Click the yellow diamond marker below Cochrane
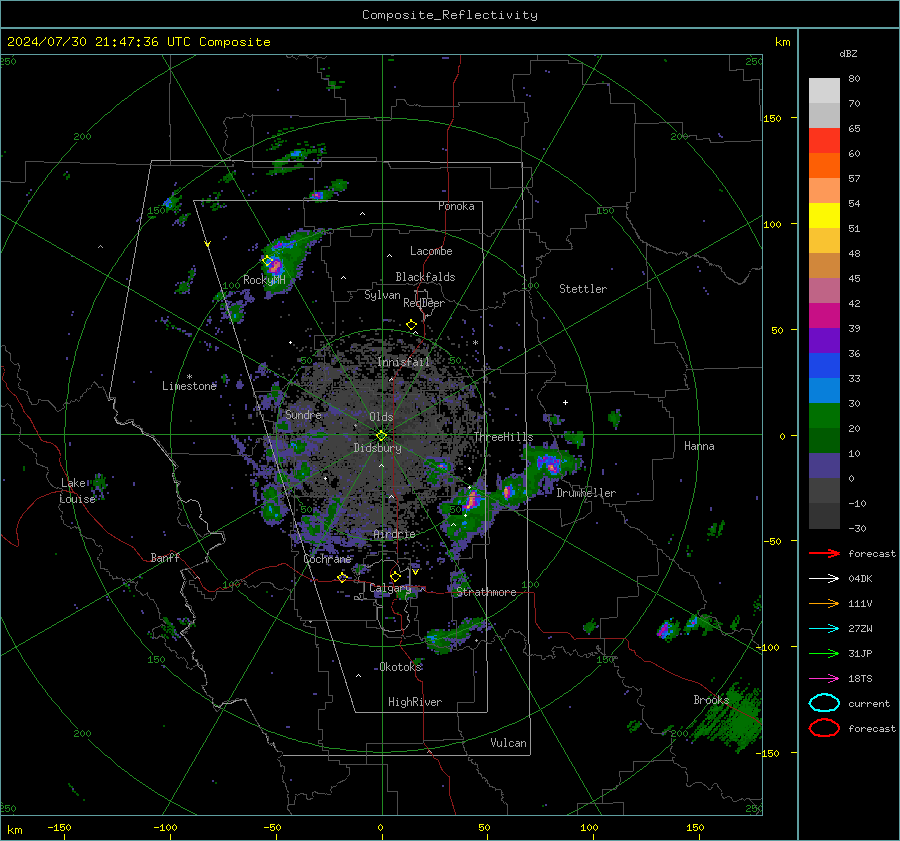 343,577
